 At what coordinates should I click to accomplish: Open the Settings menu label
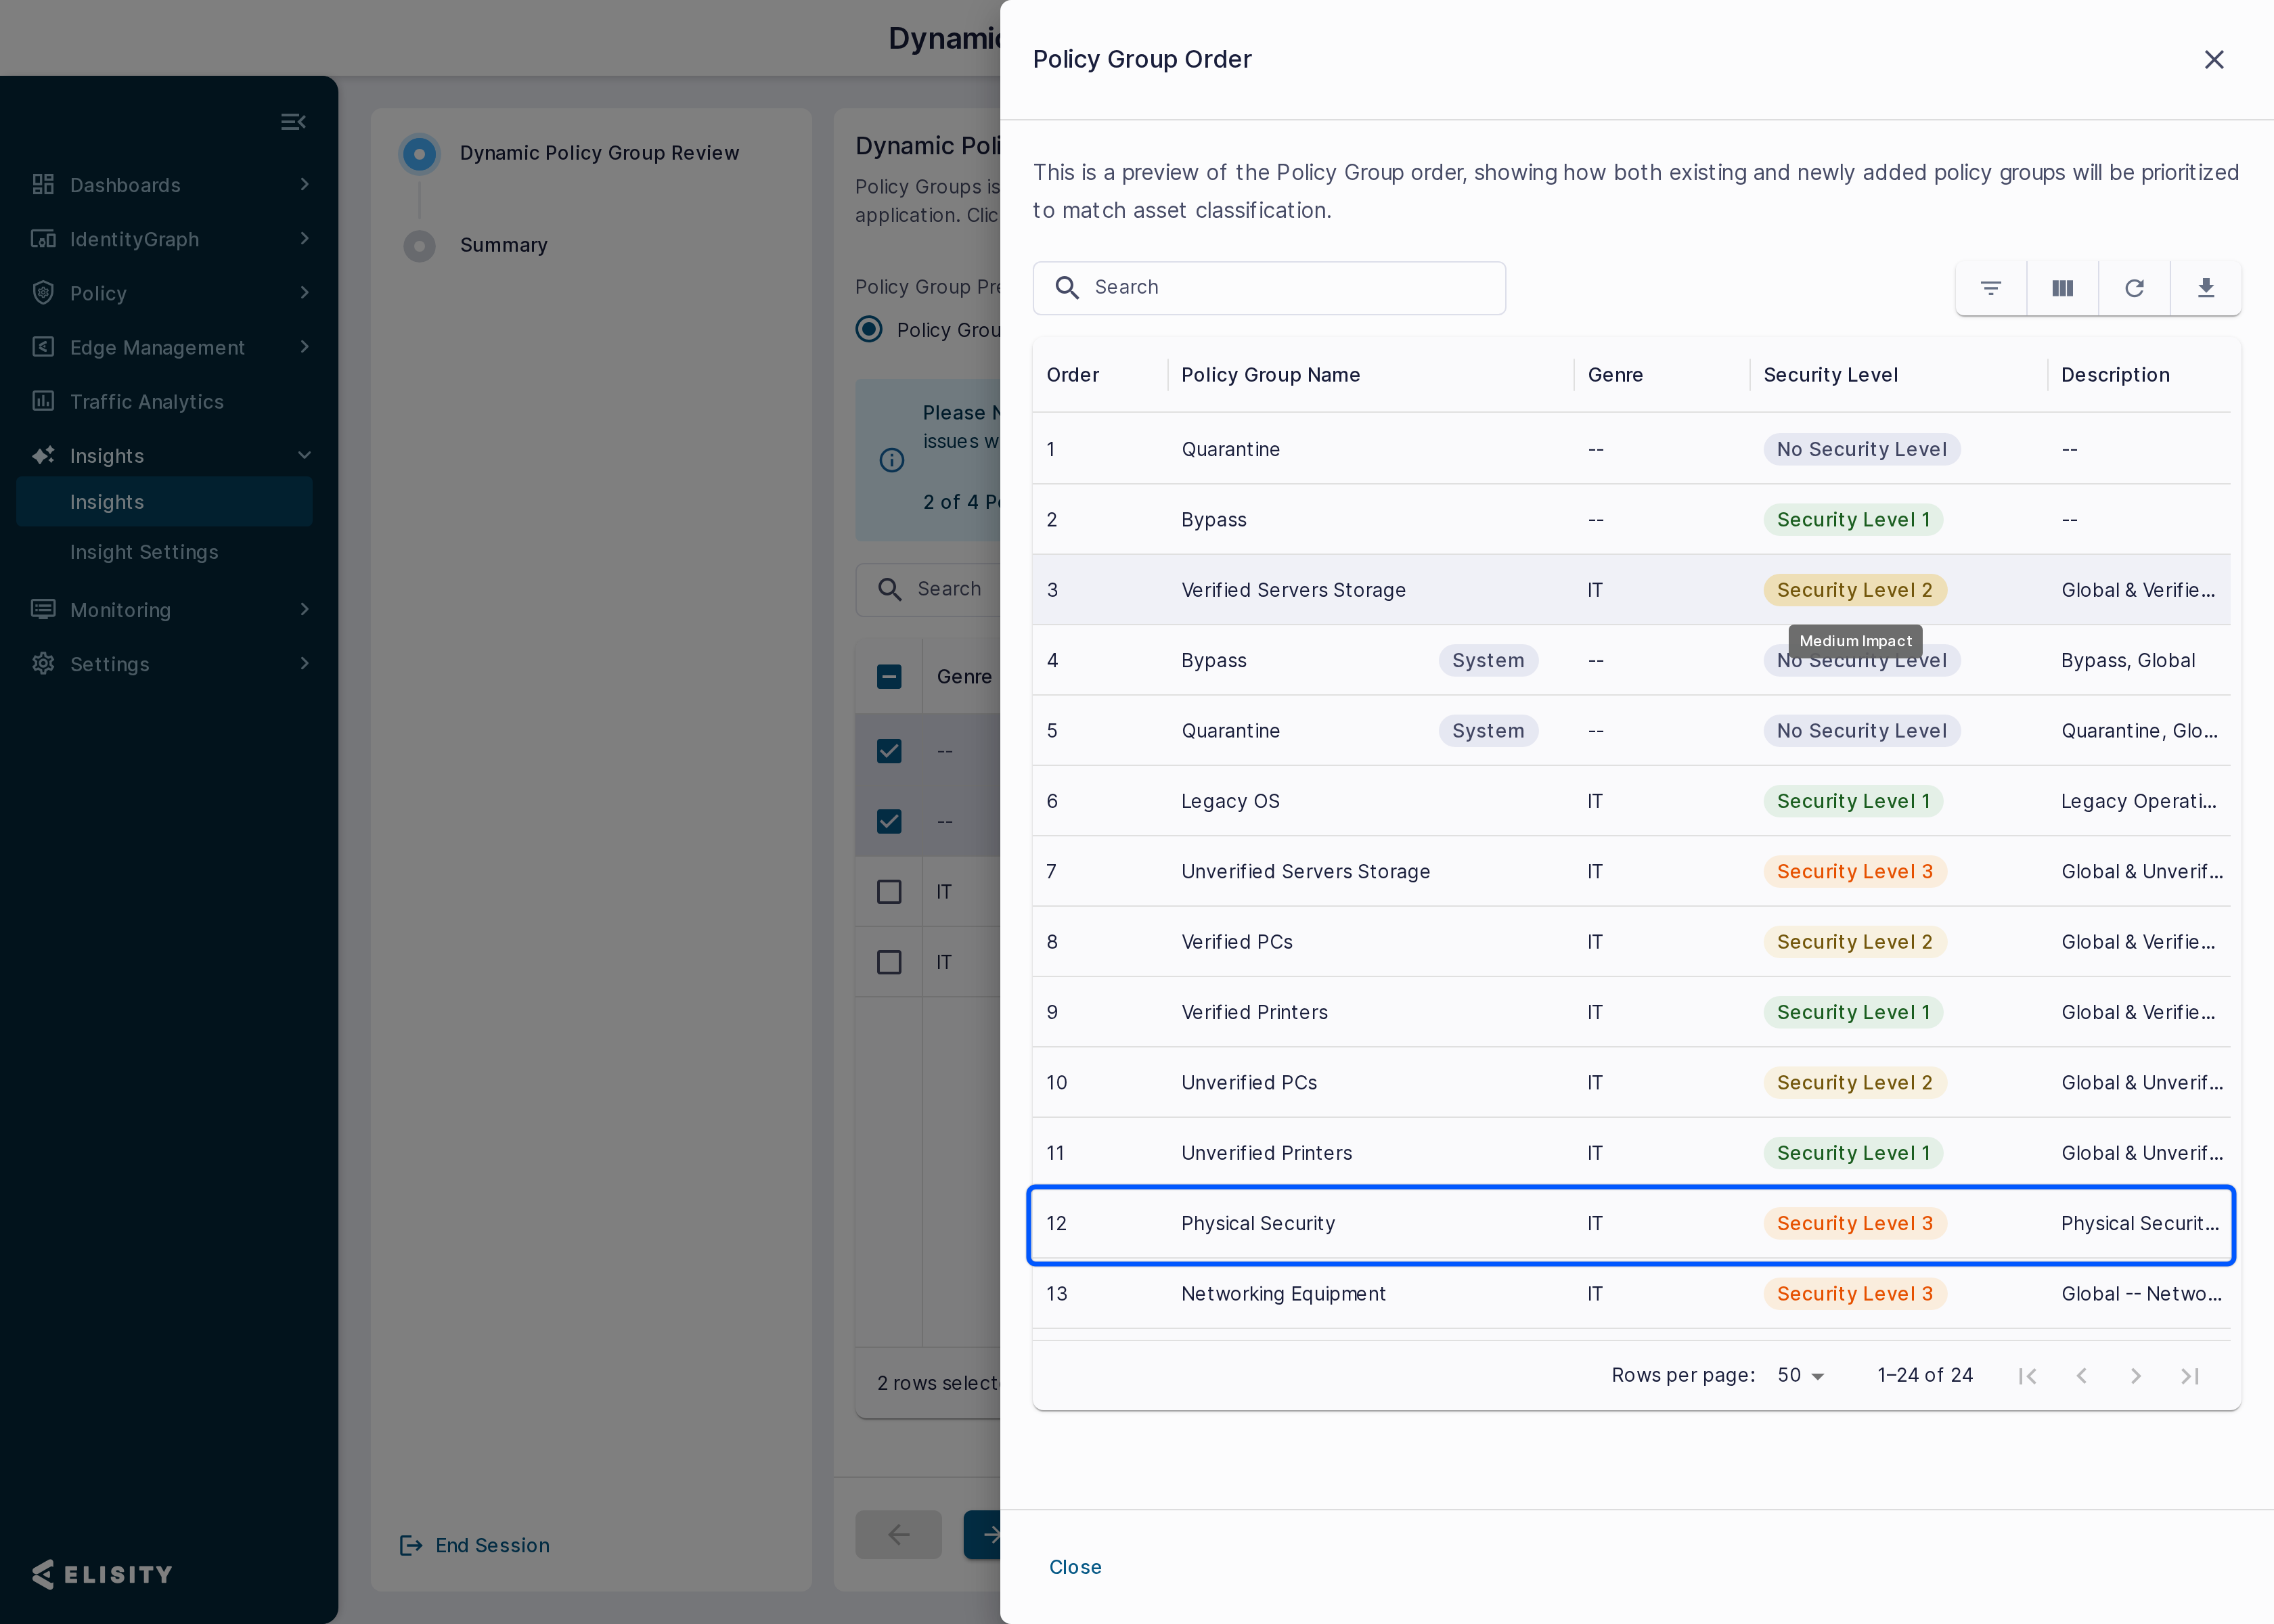(110, 664)
